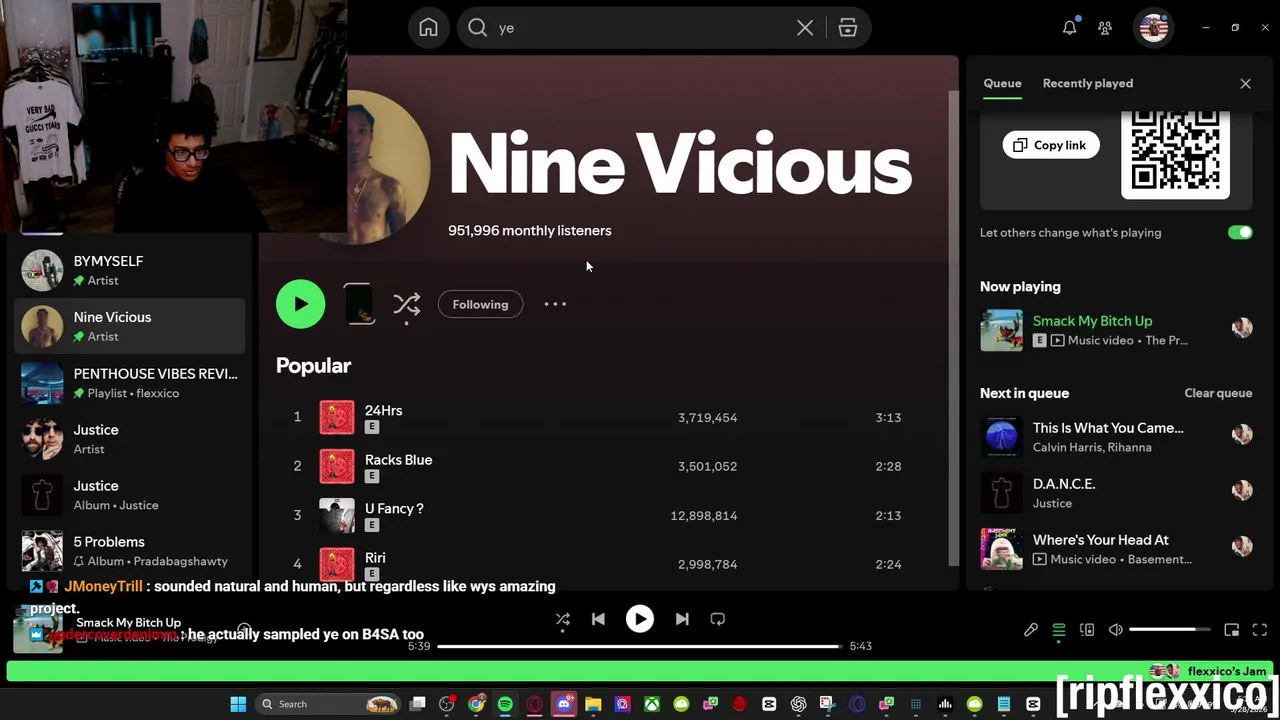
Task: Enable shuffle for Nine Vicious artist page
Action: (406, 304)
